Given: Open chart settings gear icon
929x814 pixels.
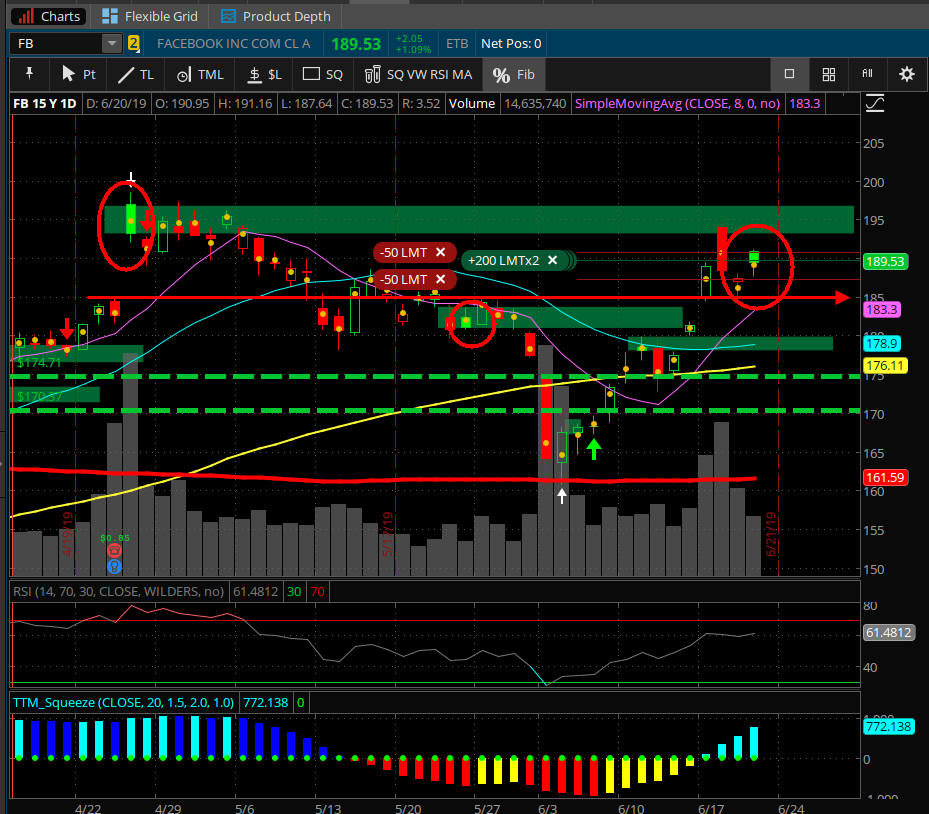Looking at the screenshot, I should tap(906, 74).
